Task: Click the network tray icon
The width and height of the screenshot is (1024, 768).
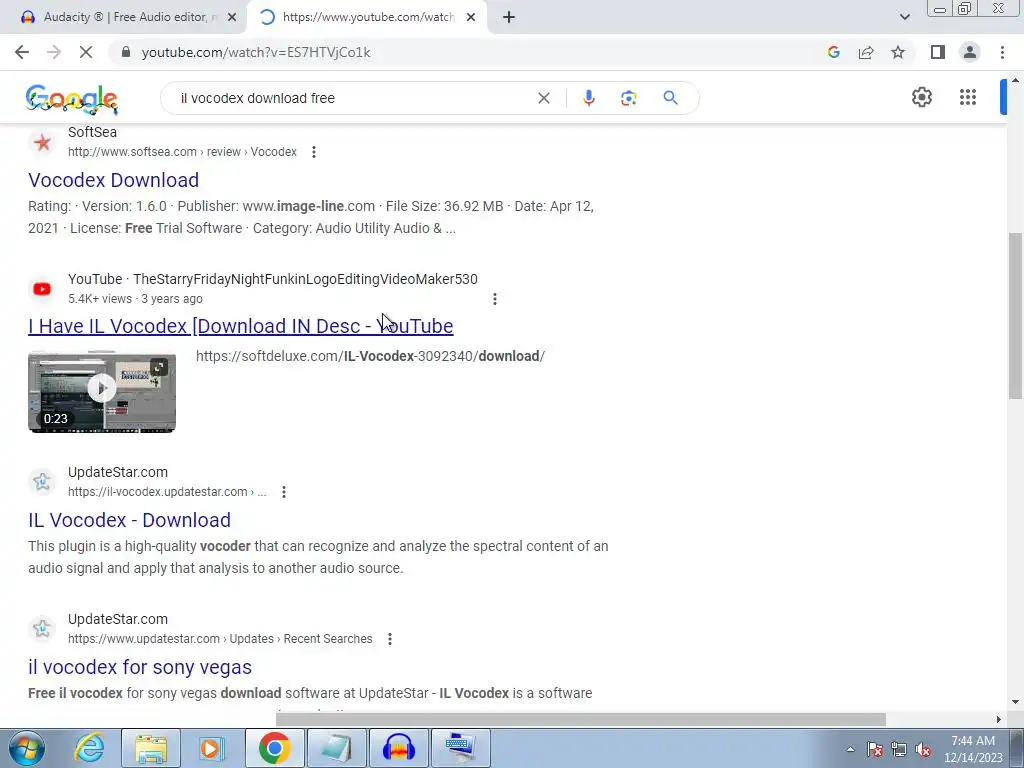Action: [x=899, y=749]
